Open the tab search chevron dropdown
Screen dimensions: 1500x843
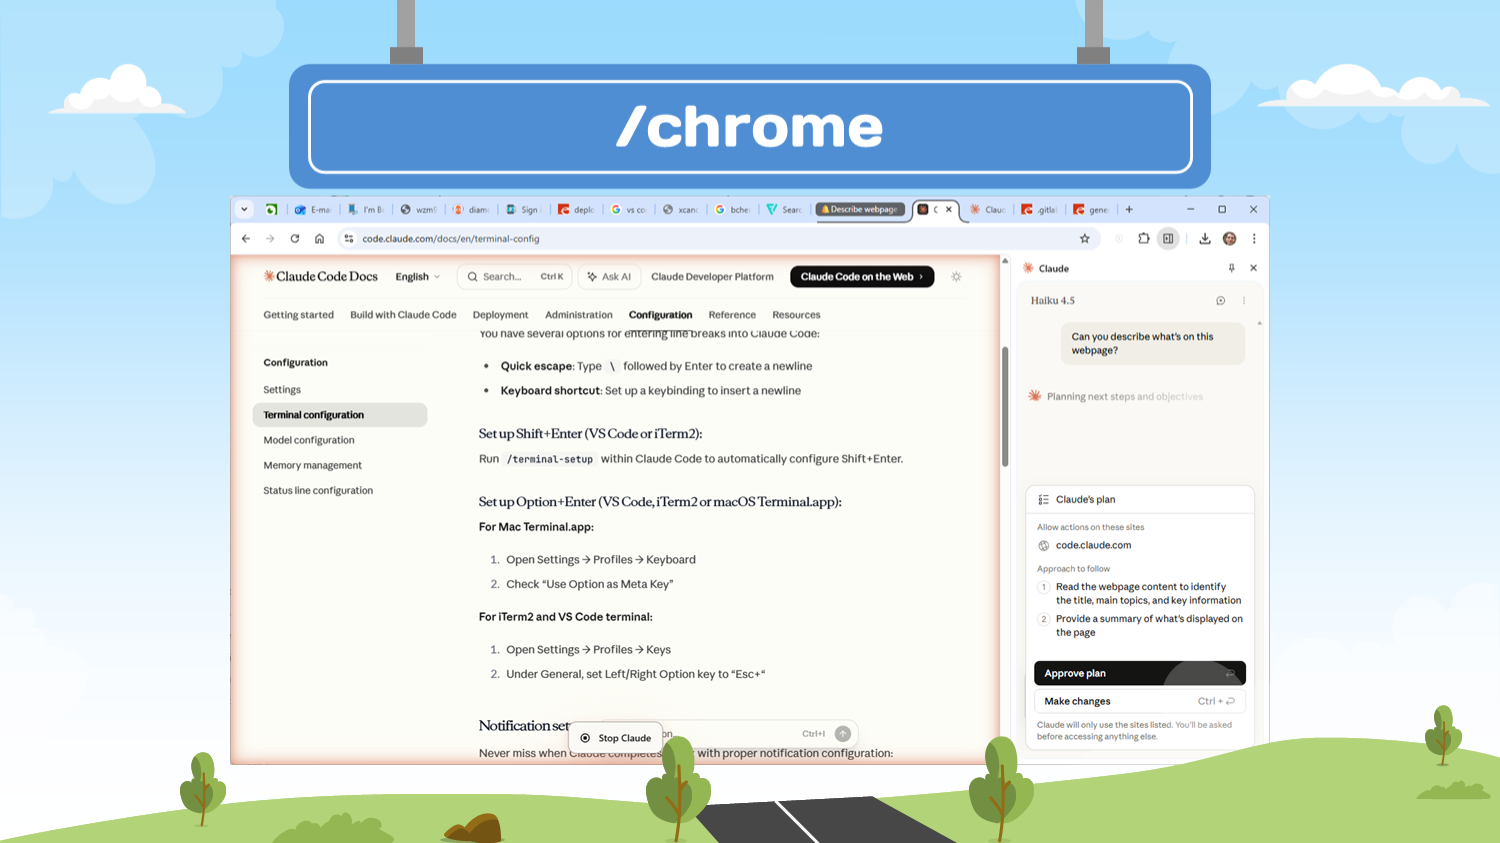tap(244, 210)
